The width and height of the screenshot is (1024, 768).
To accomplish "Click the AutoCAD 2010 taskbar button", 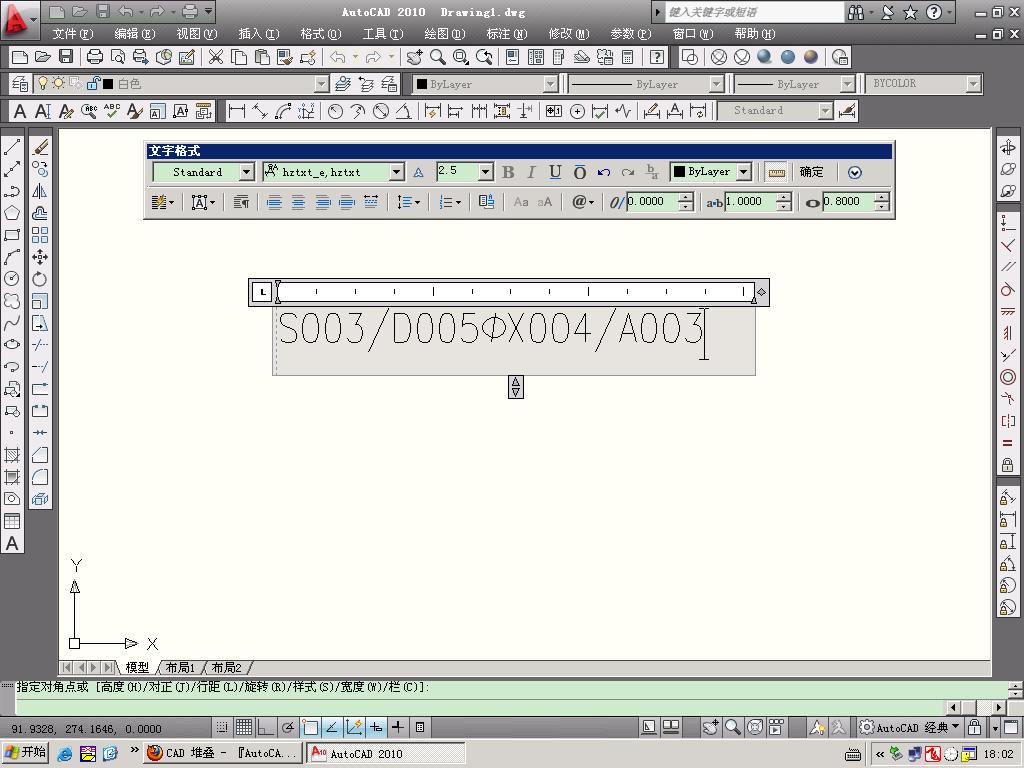I will (387, 753).
